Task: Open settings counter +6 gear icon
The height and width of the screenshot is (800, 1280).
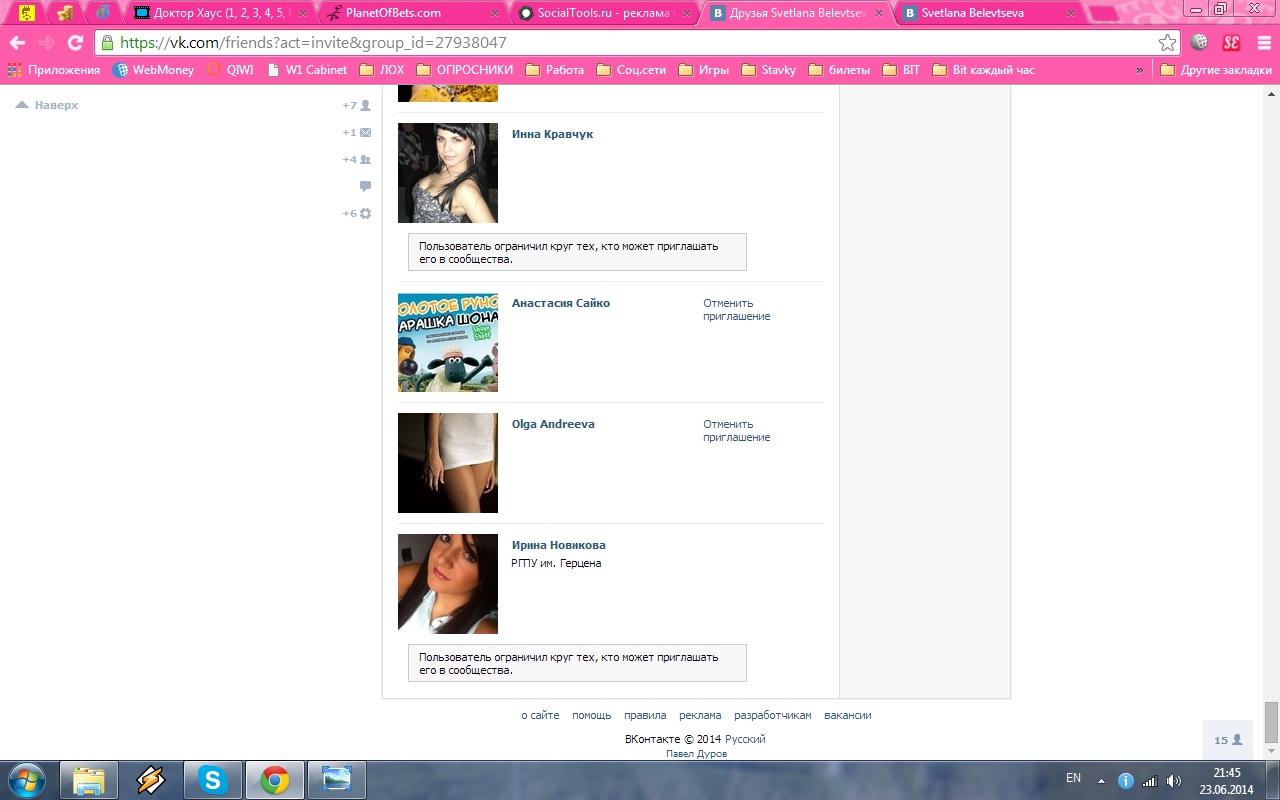Action: click(357, 213)
